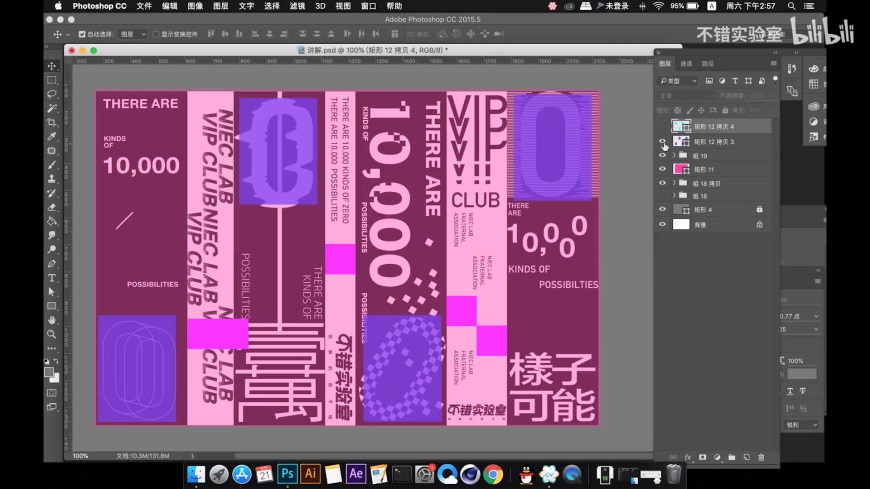Switch to the 通道 channels tab
Image resolution: width=870 pixels, height=489 pixels.
tap(686, 64)
